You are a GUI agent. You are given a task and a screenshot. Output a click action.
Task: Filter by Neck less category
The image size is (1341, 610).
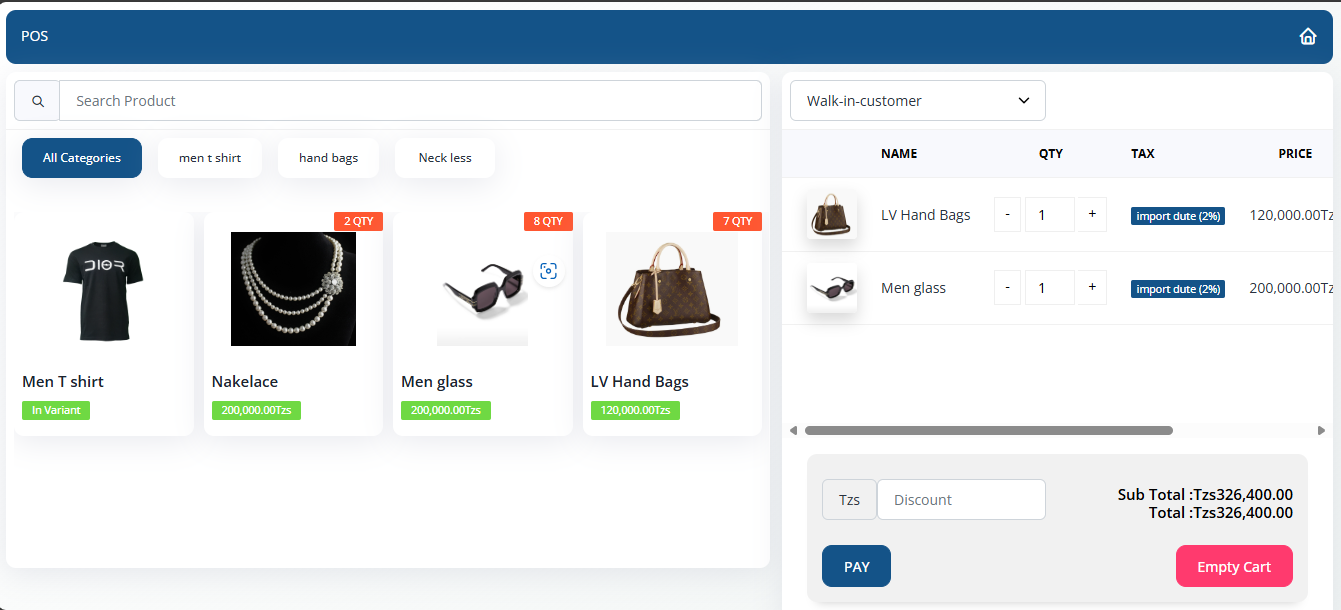pos(445,158)
